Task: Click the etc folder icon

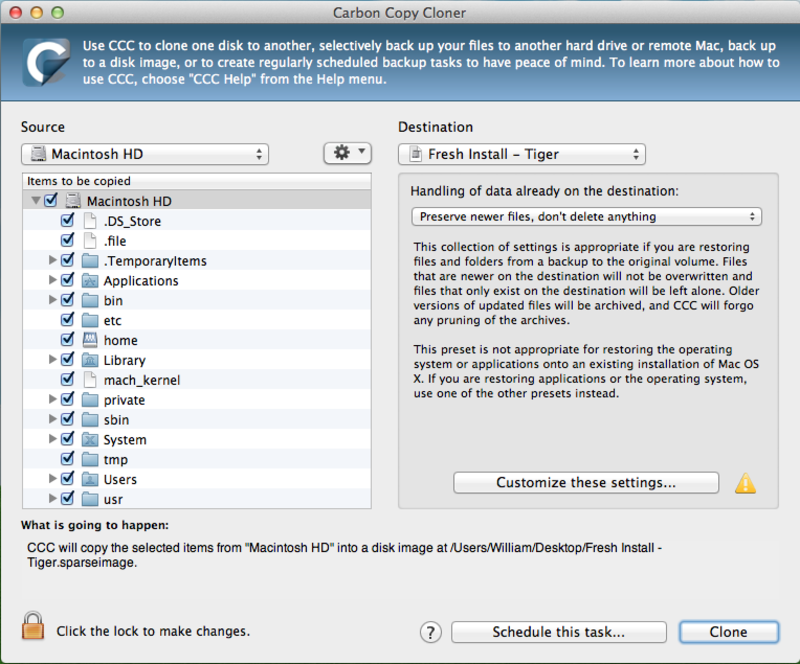Action: [90, 321]
